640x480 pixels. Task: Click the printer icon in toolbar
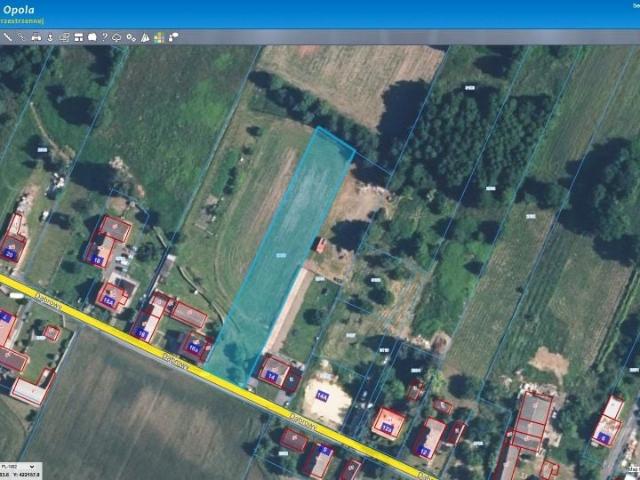(36, 37)
